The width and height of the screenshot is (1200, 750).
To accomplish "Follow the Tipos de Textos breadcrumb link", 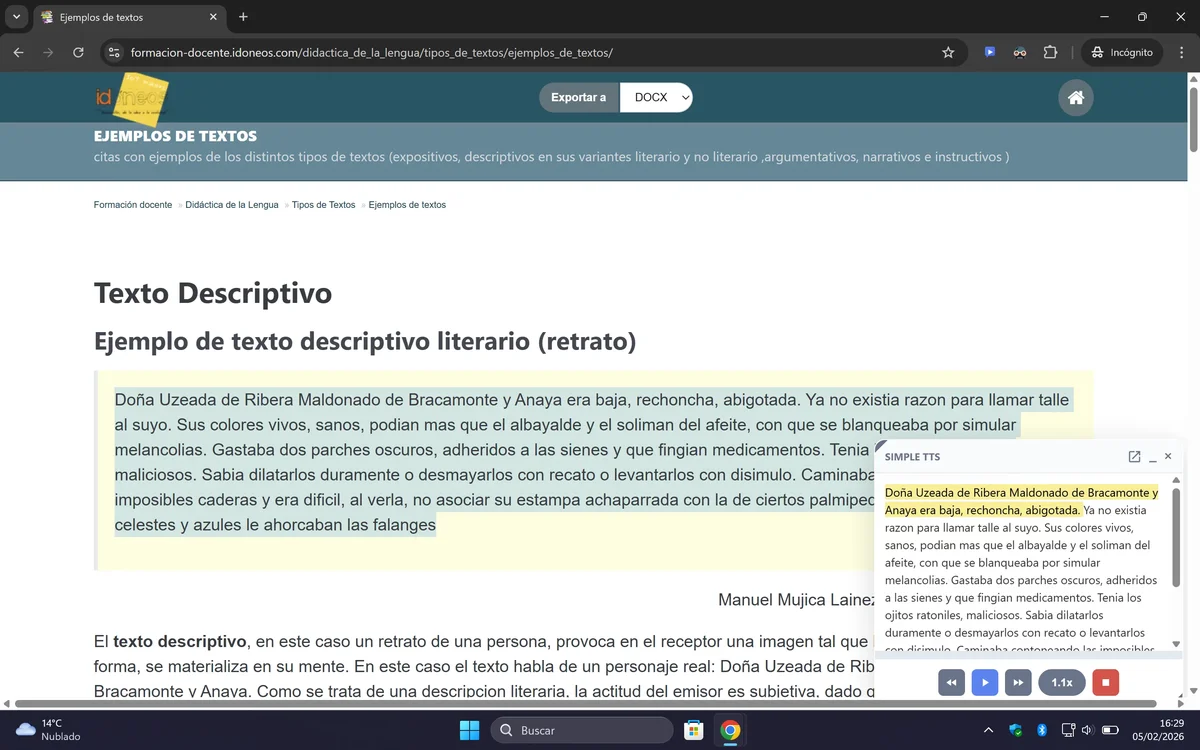I will point(323,204).
